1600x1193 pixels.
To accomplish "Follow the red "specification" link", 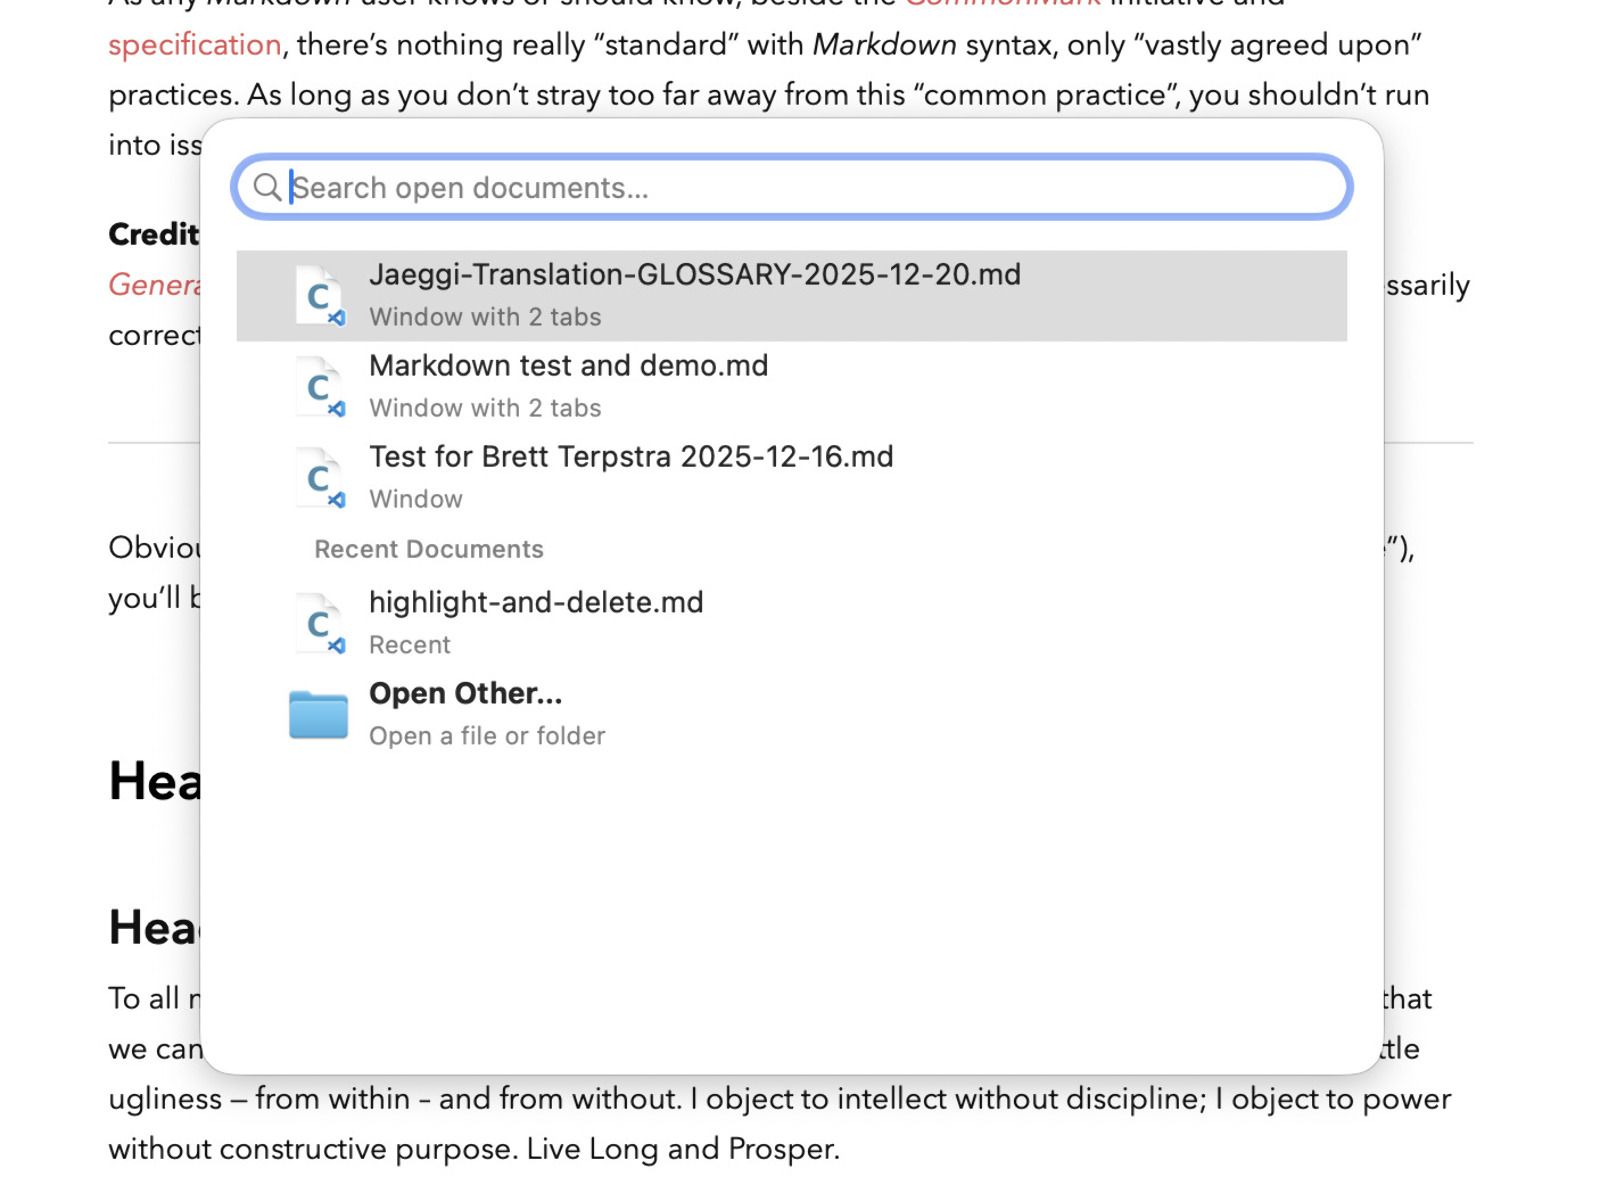I will pos(194,45).
